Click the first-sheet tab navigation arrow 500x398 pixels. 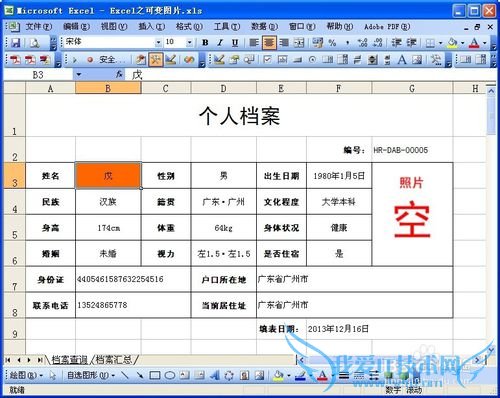click(8, 360)
